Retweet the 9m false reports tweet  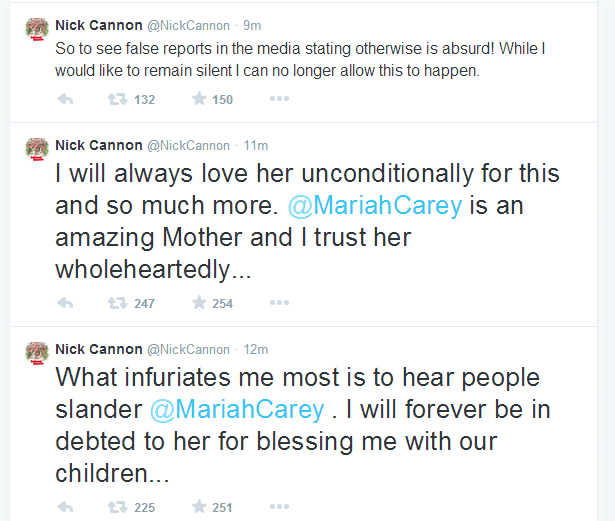pos(115,99)
